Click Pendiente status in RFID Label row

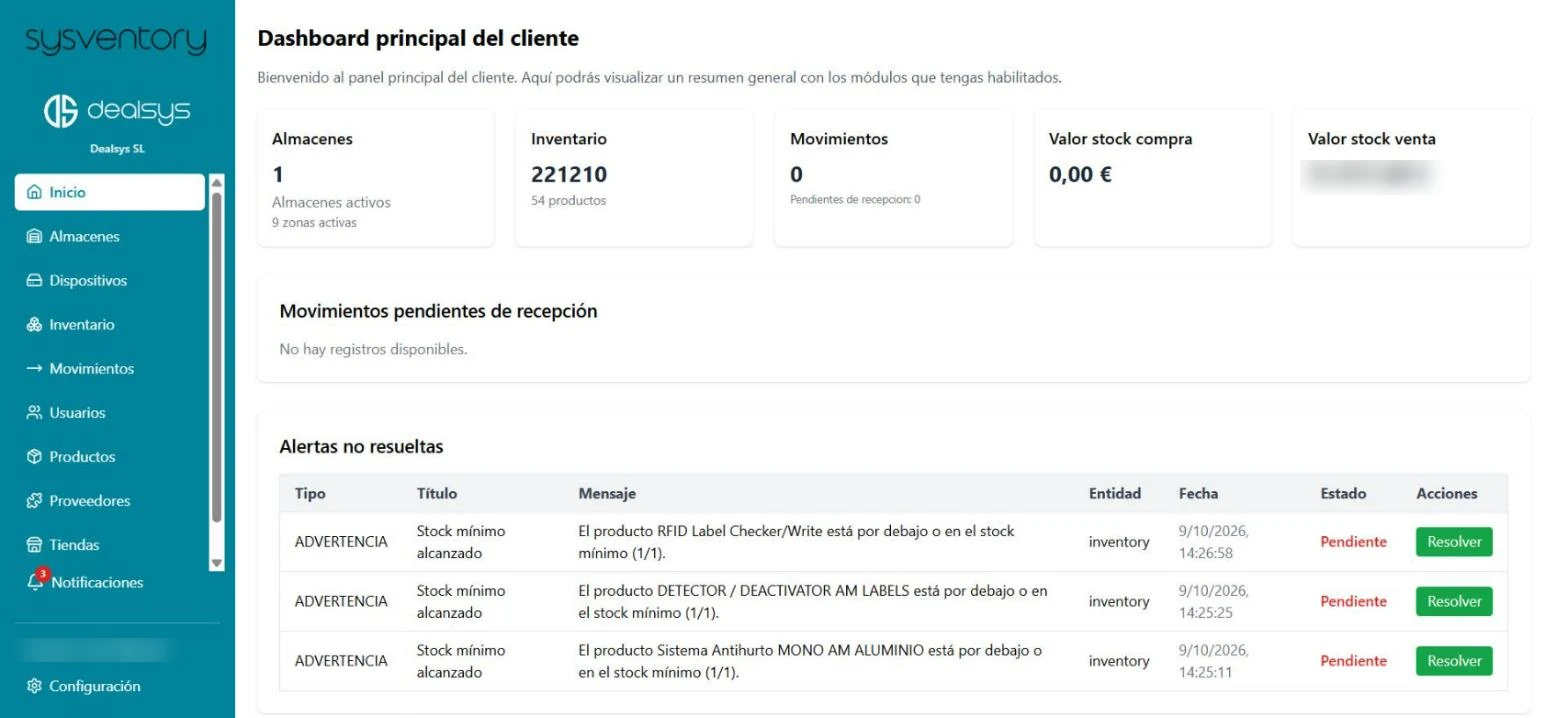1353,542
